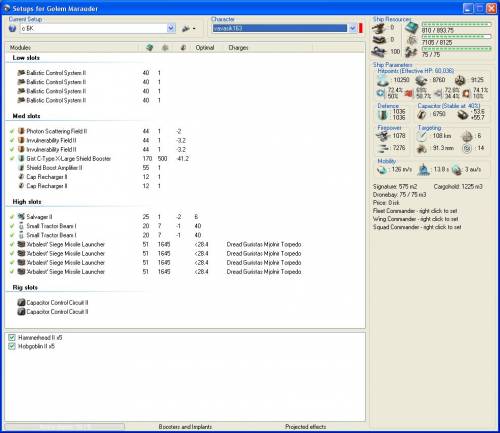Viewport: 500px width, 433px height.
Task: Click the CPU usage bar 810 / 893.75
Action: (x=456, y=24)
